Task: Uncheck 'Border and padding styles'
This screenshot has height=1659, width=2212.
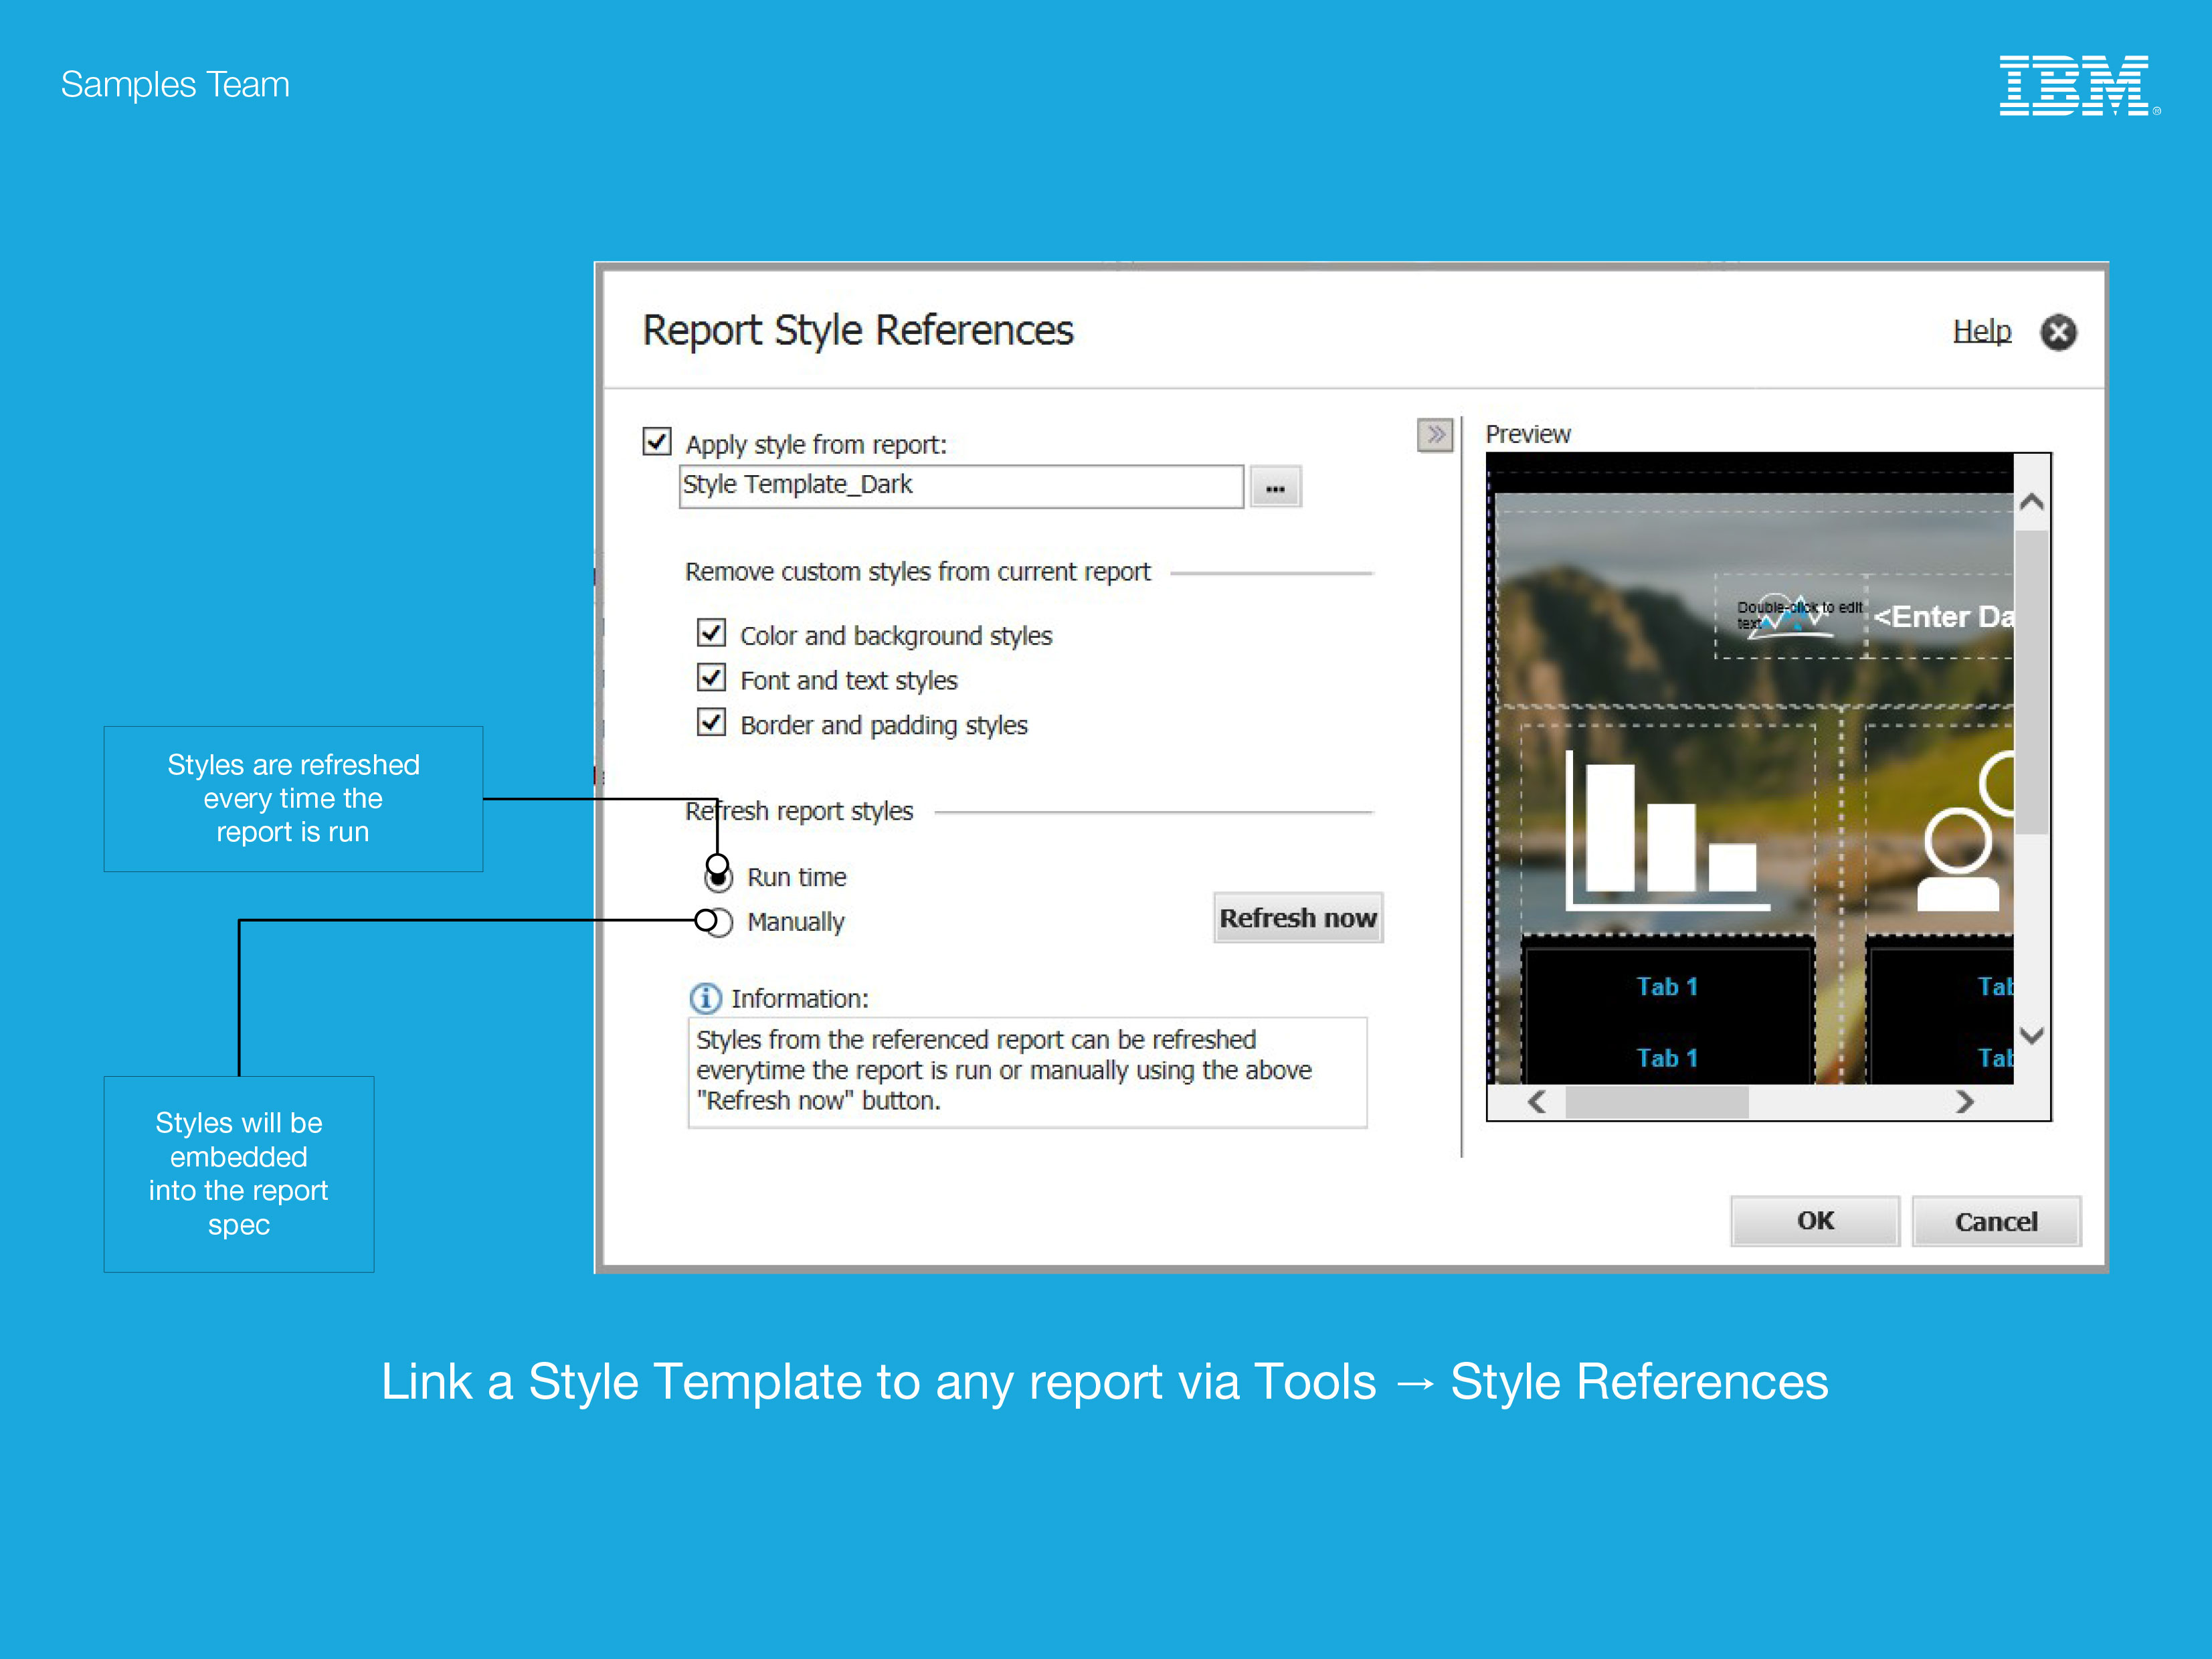Action: (711, 722)
